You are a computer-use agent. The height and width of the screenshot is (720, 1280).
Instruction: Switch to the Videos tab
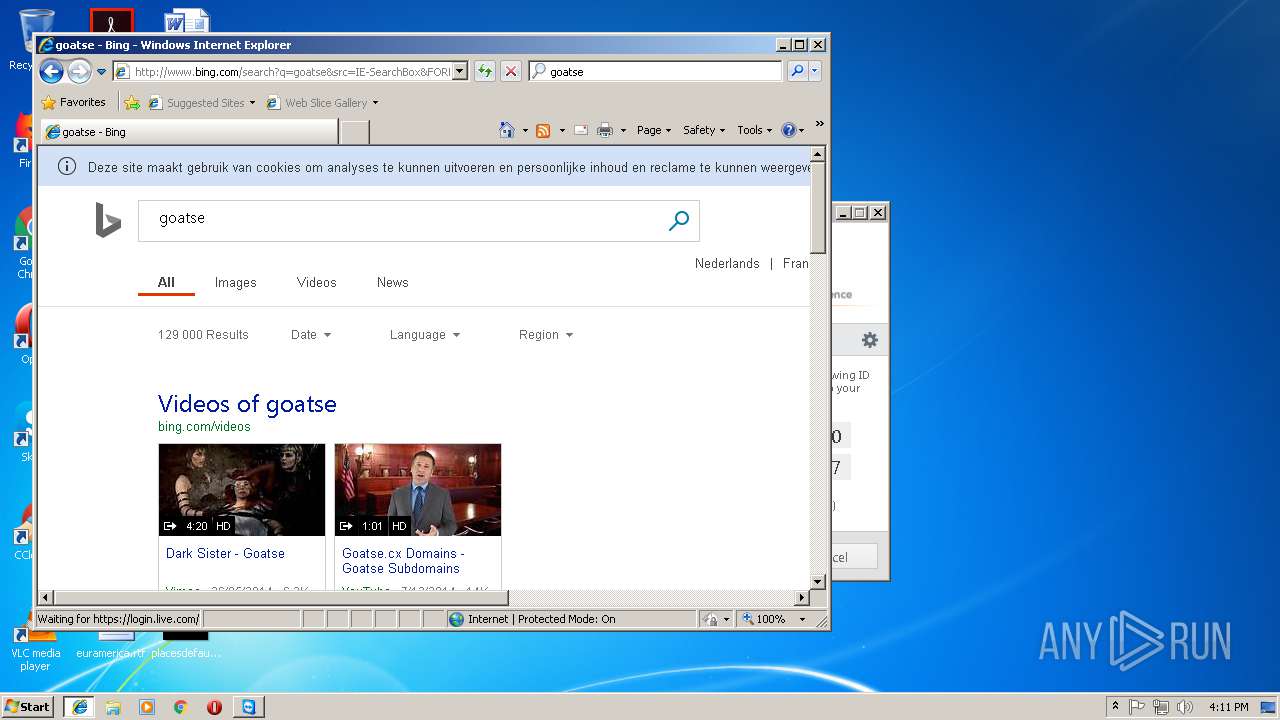[x=317, y=283]
